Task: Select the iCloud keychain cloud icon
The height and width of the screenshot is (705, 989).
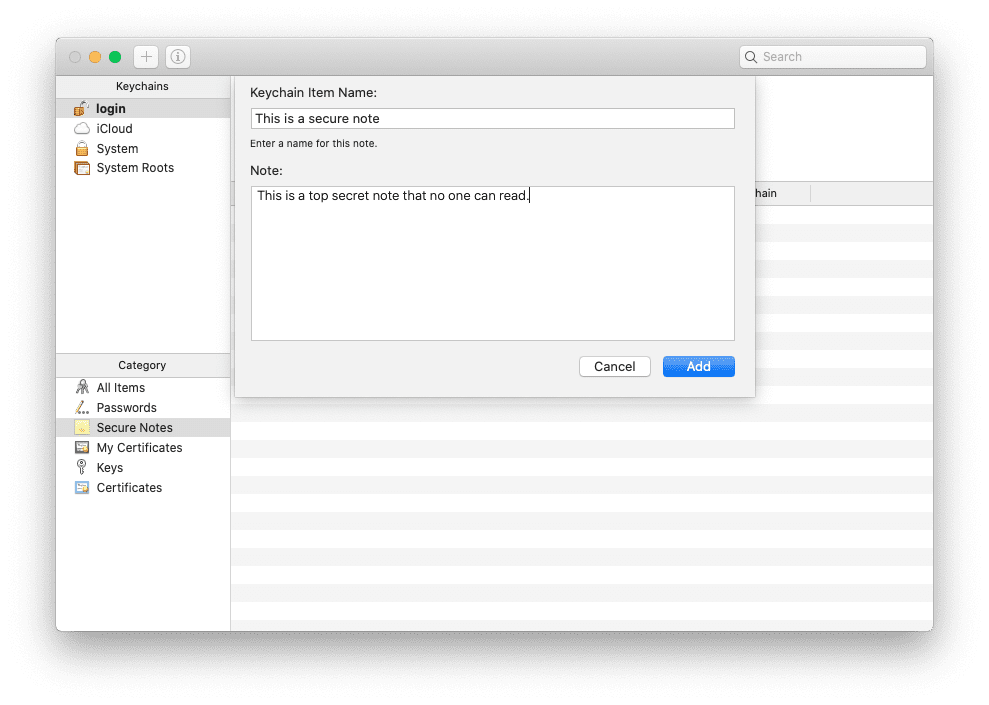Action: click(x=82, y=129)
